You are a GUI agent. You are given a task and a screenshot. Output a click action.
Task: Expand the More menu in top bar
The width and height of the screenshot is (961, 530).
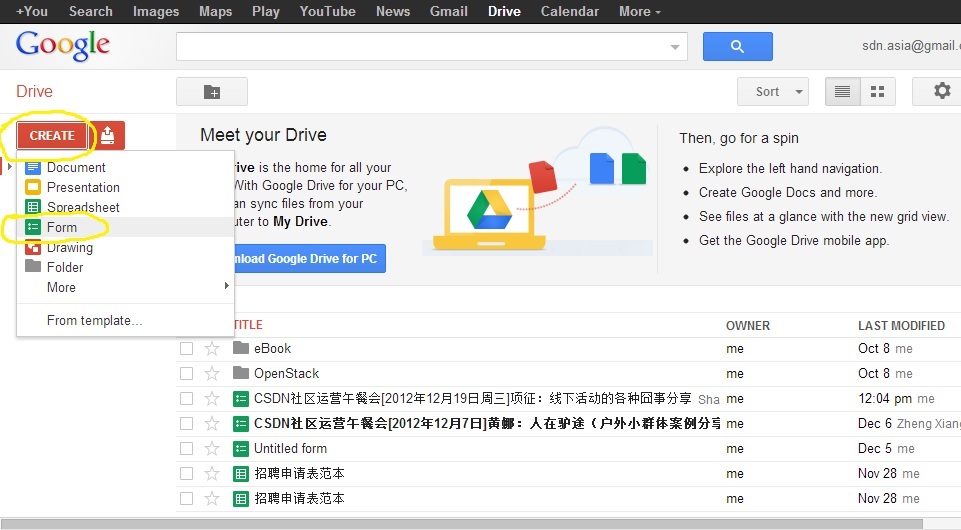point(640,12)
